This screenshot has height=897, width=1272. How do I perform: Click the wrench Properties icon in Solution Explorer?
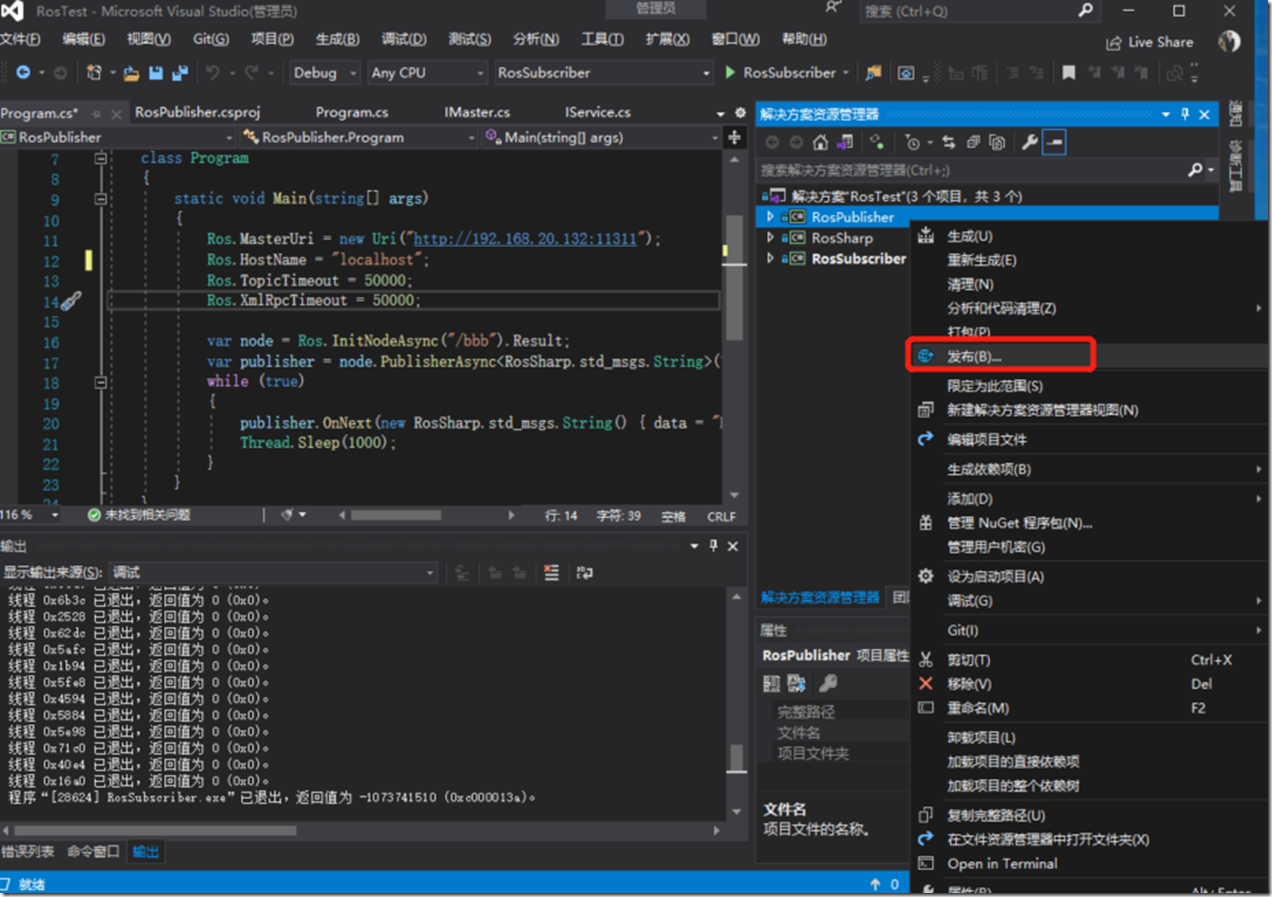(1029, 143)
